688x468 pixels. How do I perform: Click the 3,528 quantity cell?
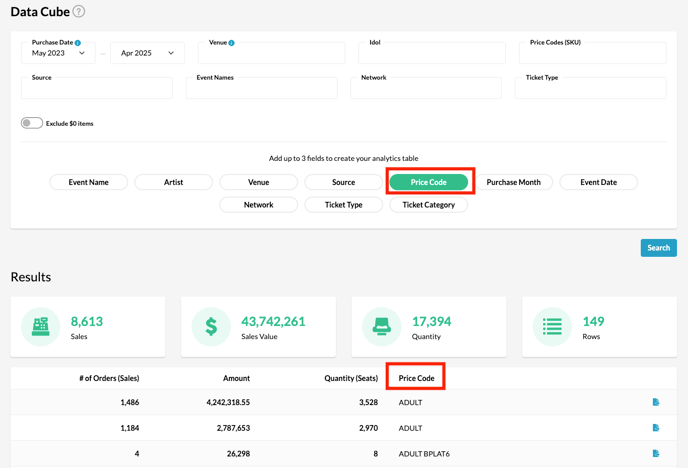(369, 402)
